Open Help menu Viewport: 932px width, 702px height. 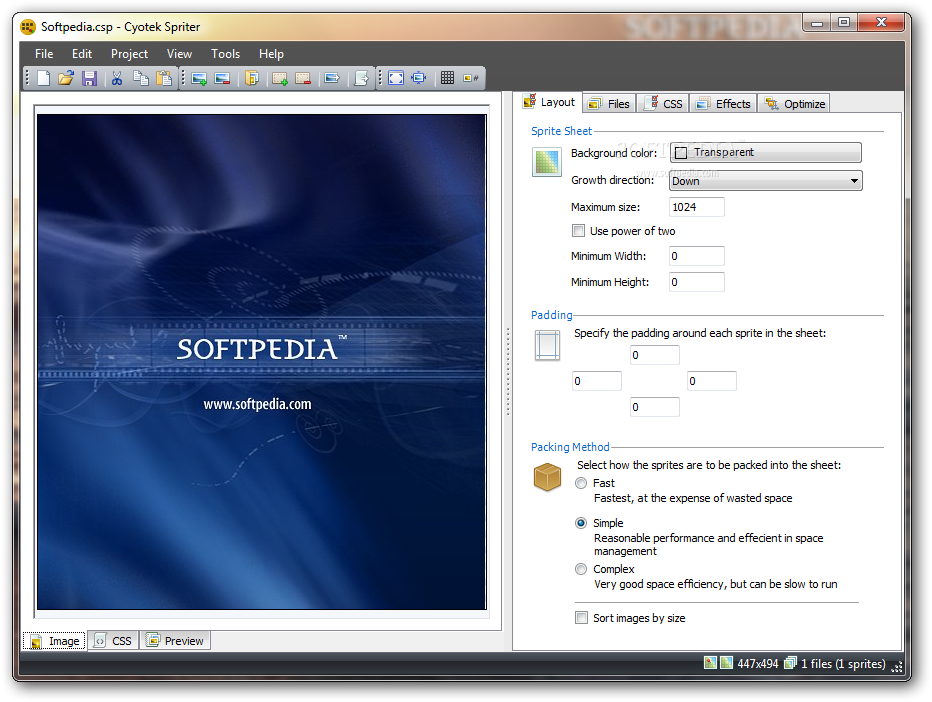[x=271, y=54]
